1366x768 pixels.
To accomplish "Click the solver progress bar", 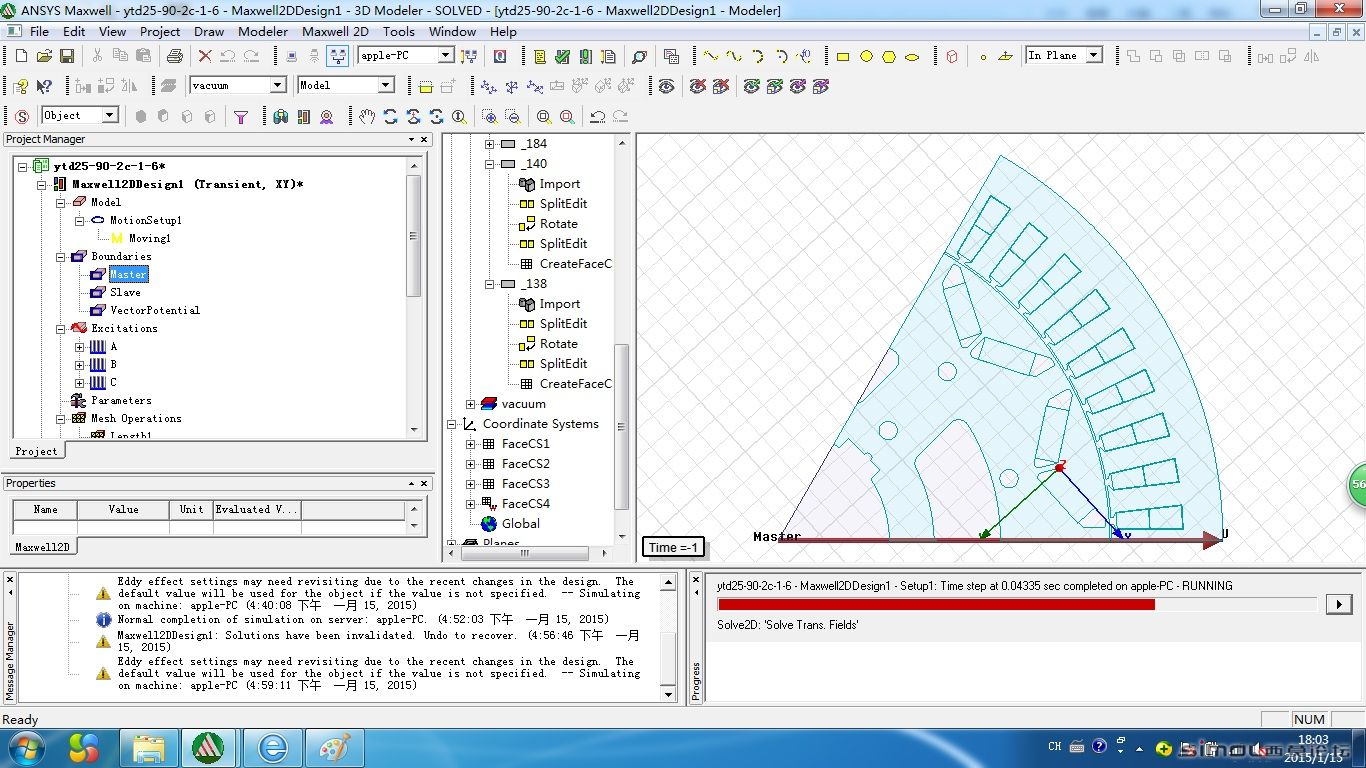I will [x=1017, y=604].
